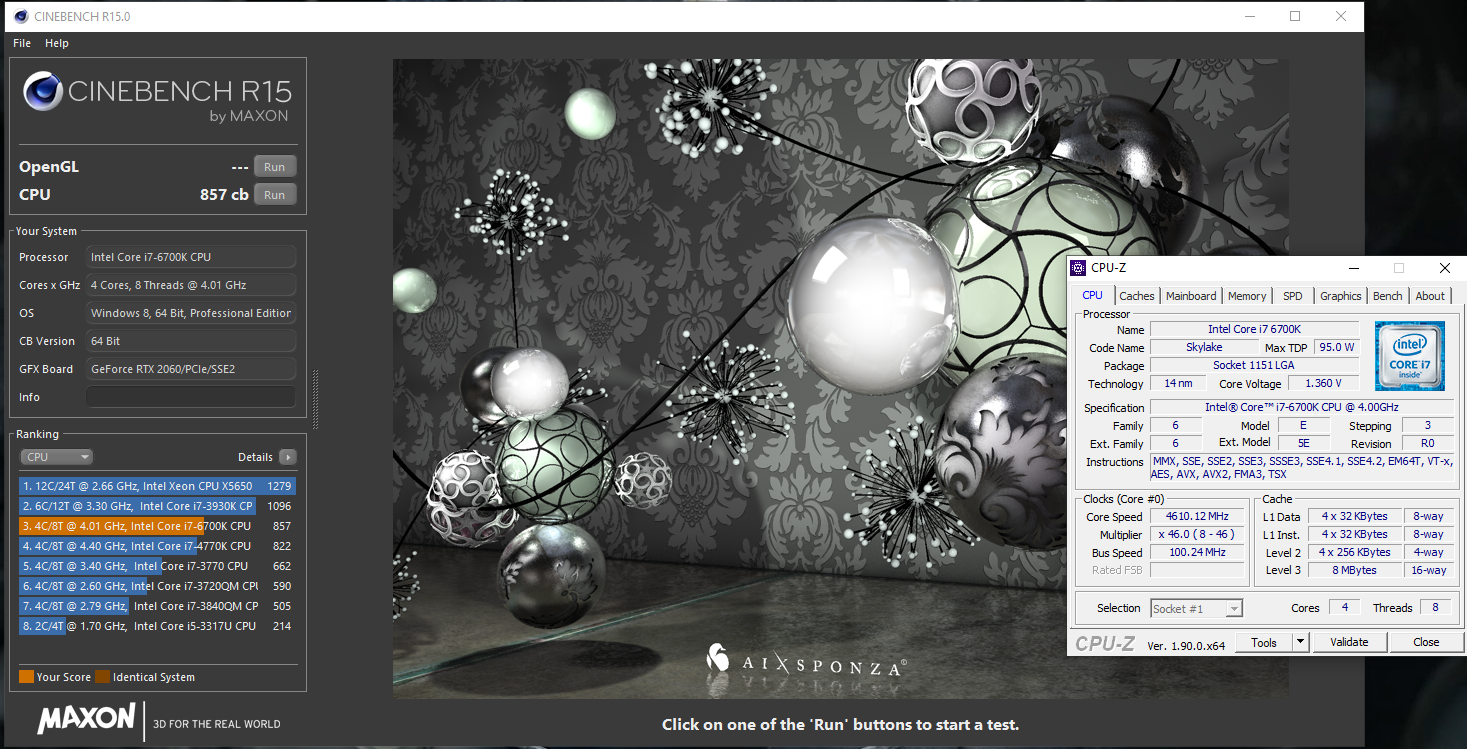The height and width of the screenshot is (749, 1467).
Task: Click the Max TDP value 95.0 W
Action: pyautogui.click(x=1336, y=347)
